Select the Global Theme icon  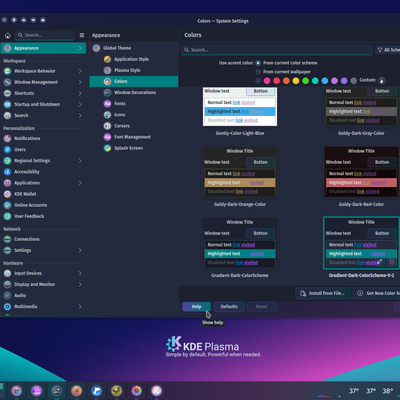click(96, 48)
